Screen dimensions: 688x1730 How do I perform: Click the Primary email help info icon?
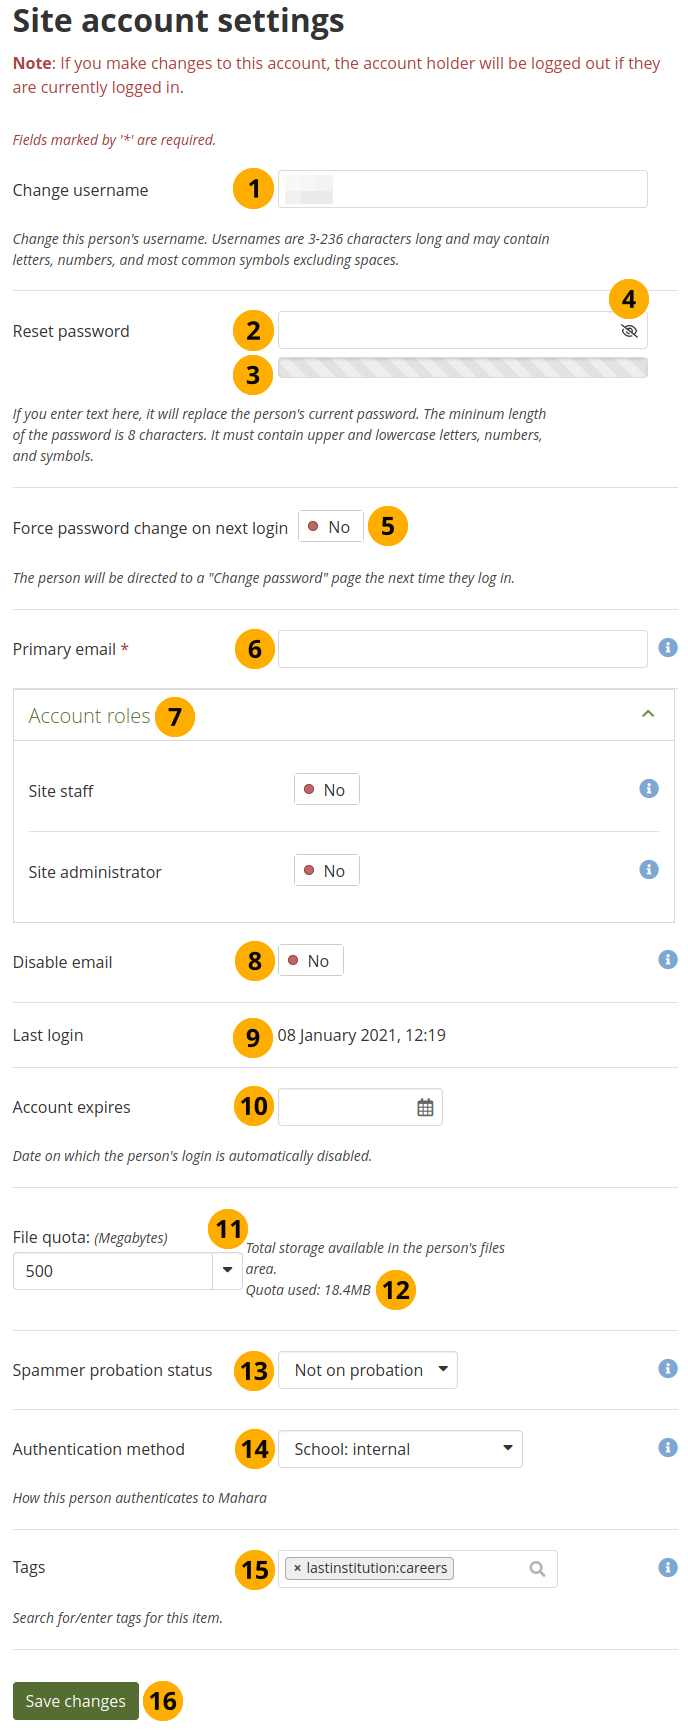pyautogui.click(x=668, y=648)
